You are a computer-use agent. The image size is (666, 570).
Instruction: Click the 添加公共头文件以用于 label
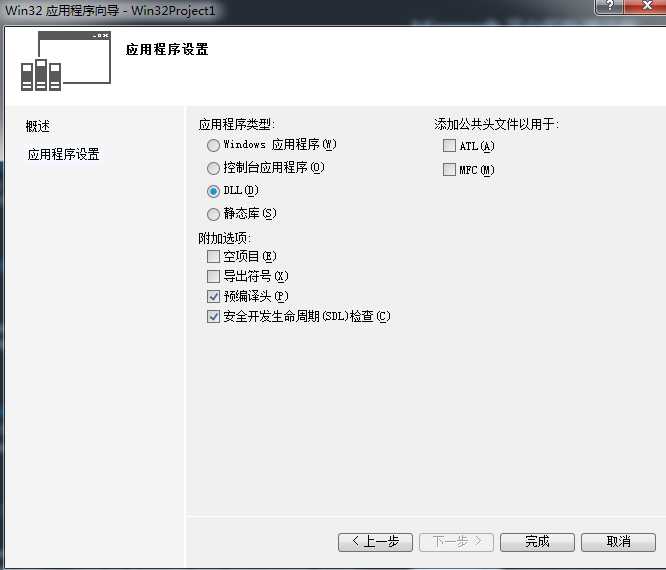tap(496, 124)
